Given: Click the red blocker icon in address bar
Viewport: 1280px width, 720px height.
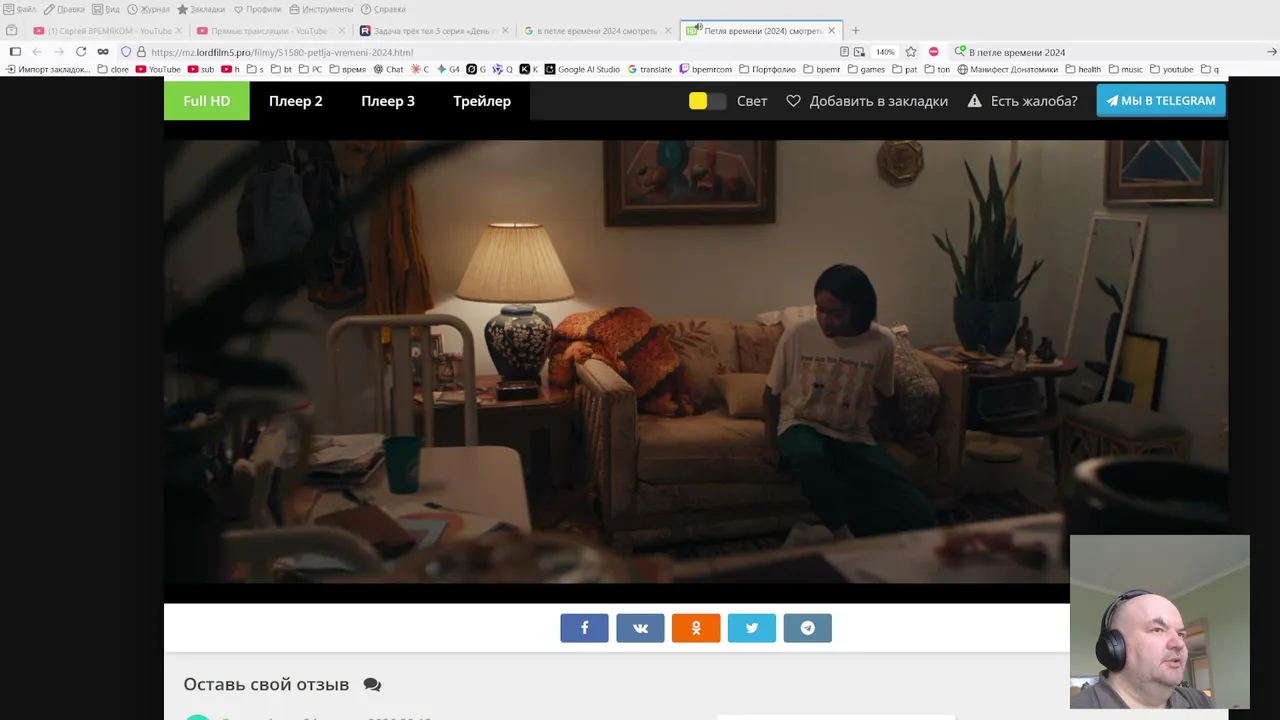Looking at the screenshot, I should (934, 52).
